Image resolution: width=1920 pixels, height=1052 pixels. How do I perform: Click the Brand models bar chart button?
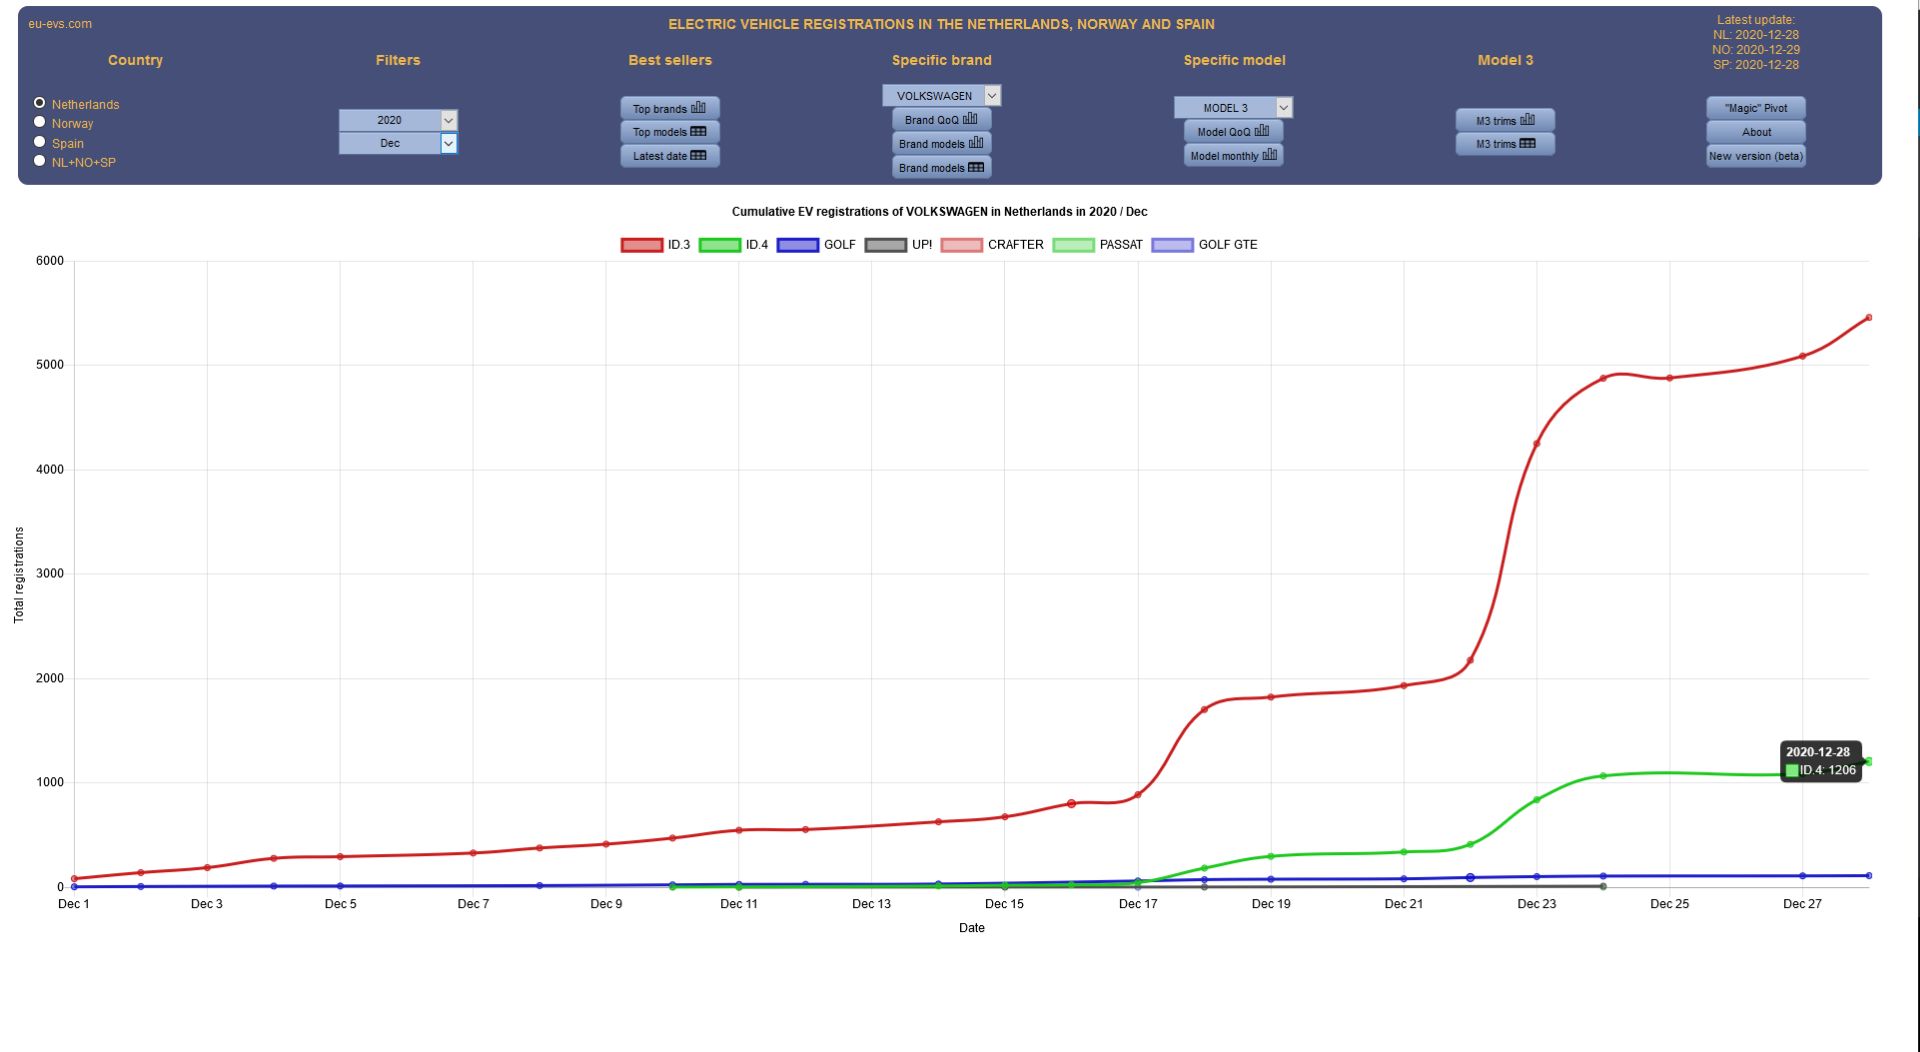coord(941,144)
